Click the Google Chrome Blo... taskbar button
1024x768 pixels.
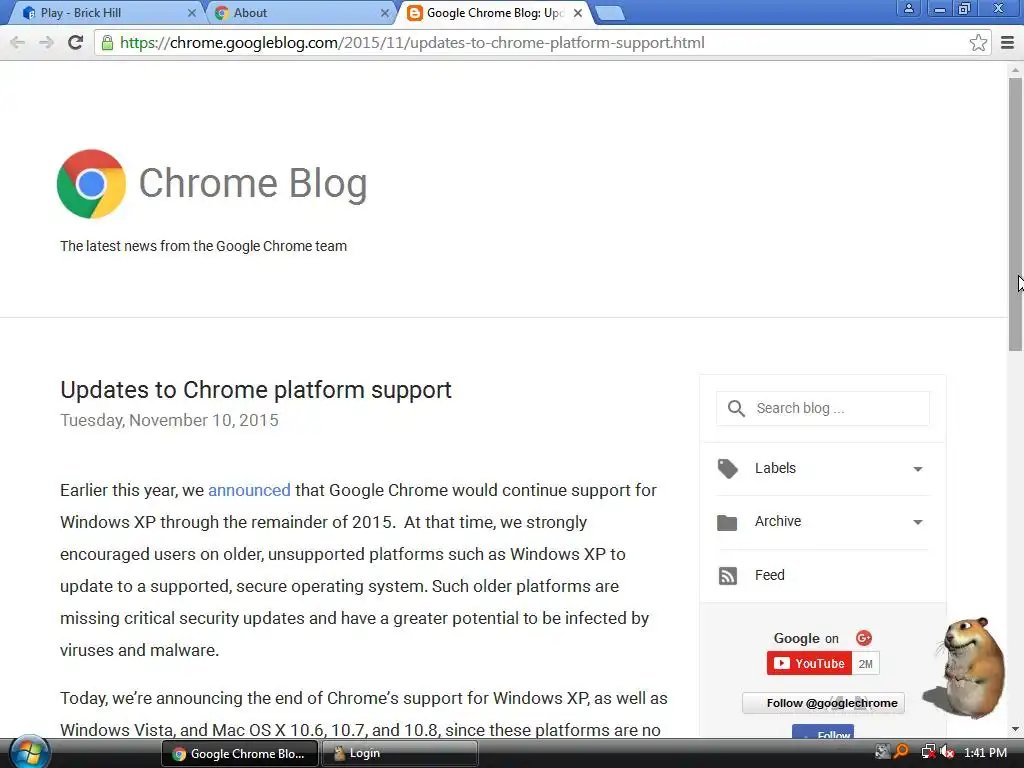pyautogui.click(x=240, y=754)
